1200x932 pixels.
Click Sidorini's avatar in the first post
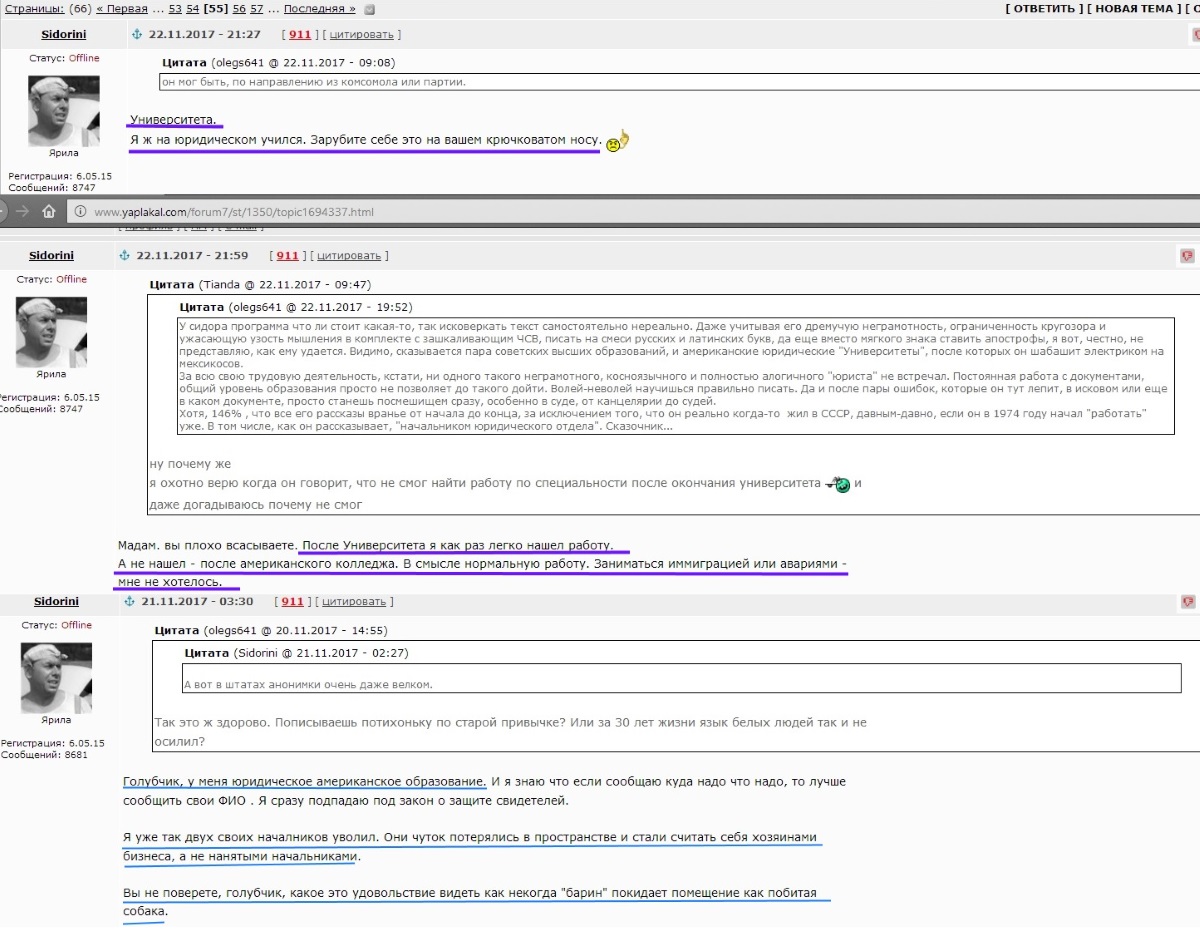(x=63, y=112)
